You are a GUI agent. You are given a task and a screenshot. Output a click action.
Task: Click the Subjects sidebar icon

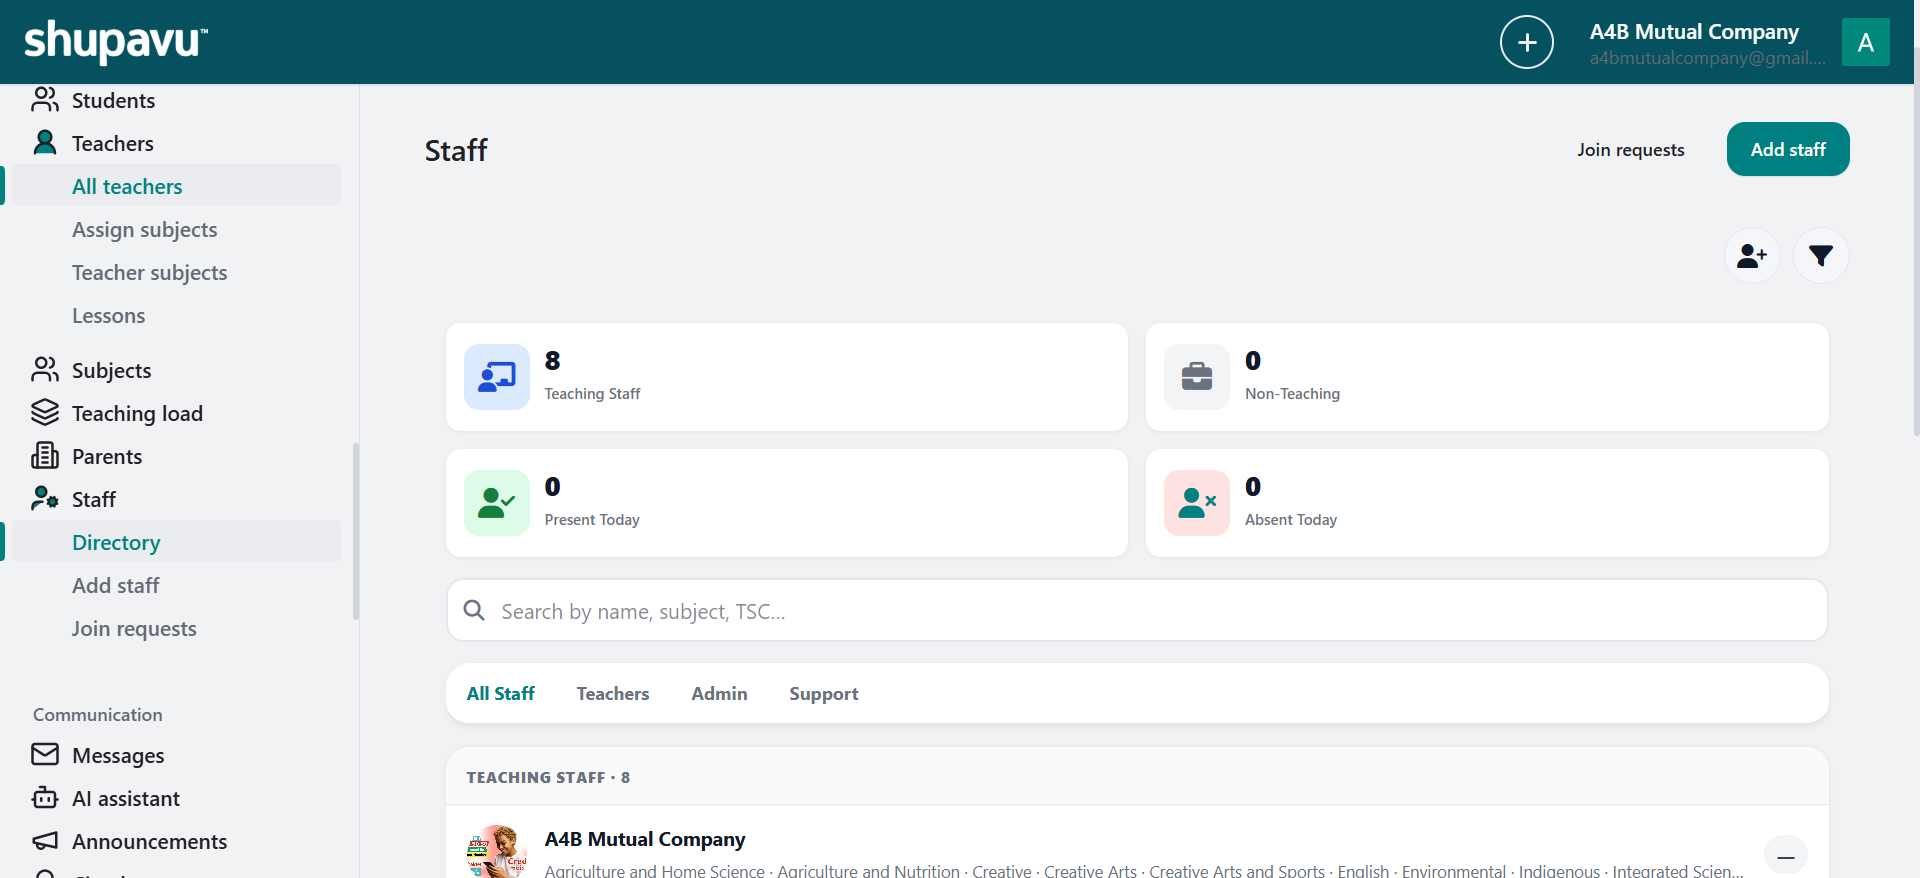click(x=45, y=370)
